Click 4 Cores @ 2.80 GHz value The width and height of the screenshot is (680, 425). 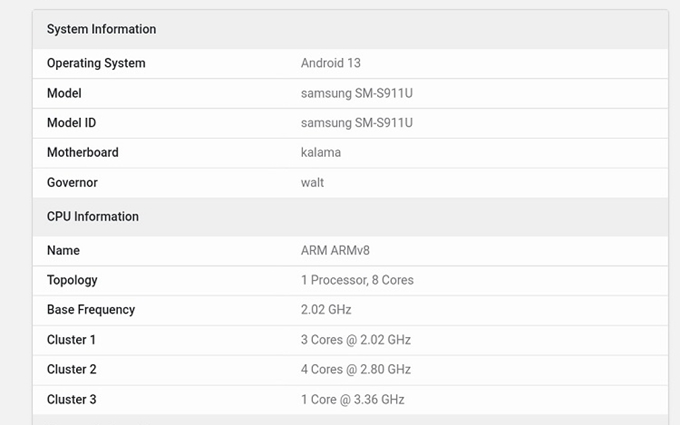point(355,370)
